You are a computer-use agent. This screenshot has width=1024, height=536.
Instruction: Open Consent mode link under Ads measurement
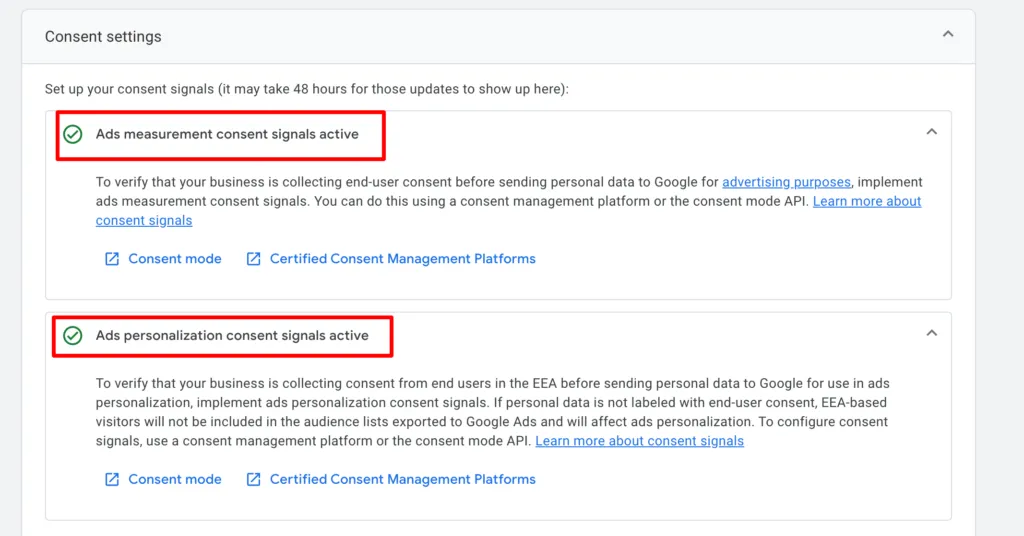tap(174, 259)
